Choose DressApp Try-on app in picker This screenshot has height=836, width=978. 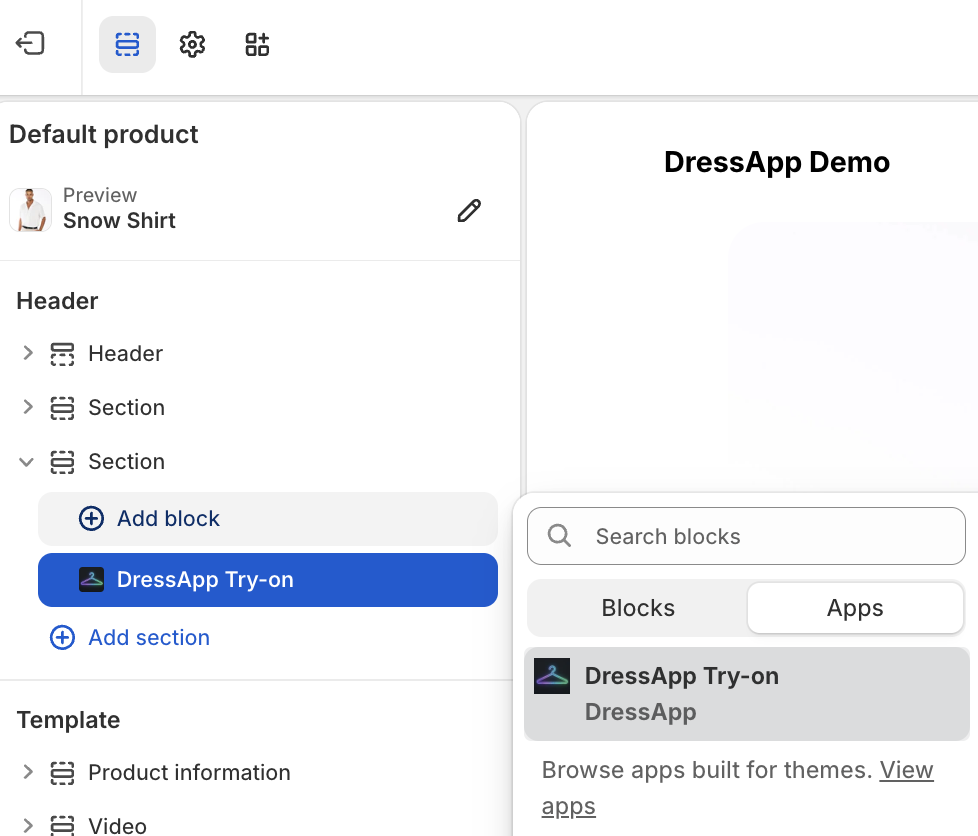pos(746,694)
